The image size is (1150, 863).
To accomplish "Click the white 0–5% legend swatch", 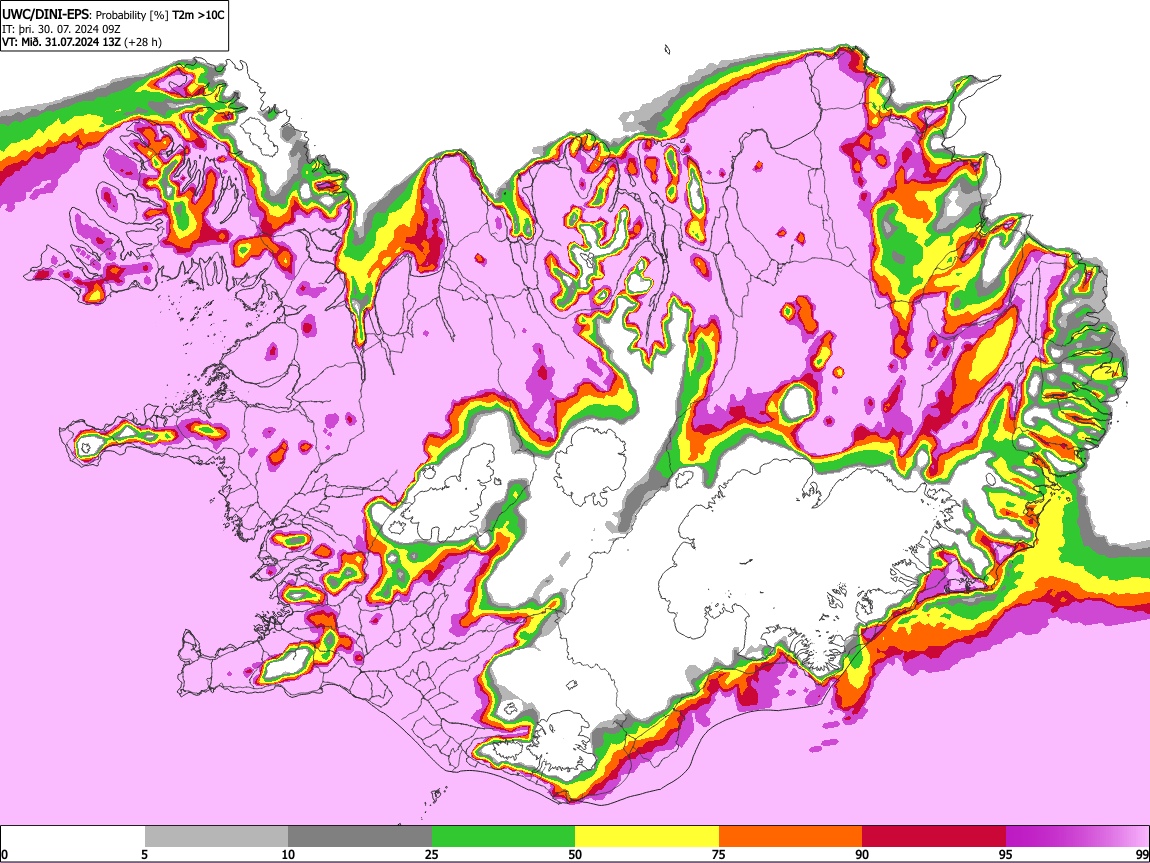I will (x=73, y=836).
